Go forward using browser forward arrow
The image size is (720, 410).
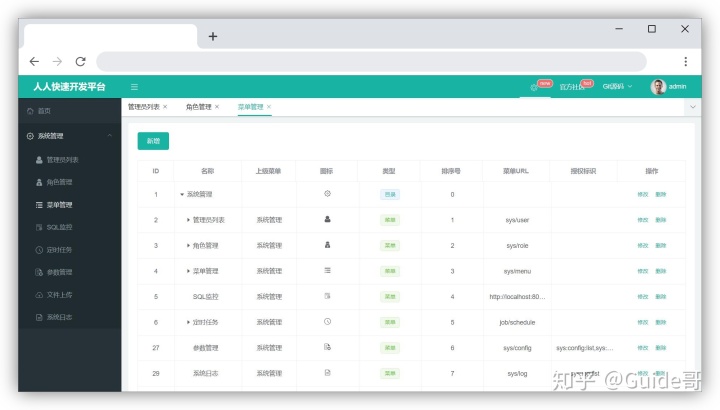pyautogui.click(x=57, y=62)
